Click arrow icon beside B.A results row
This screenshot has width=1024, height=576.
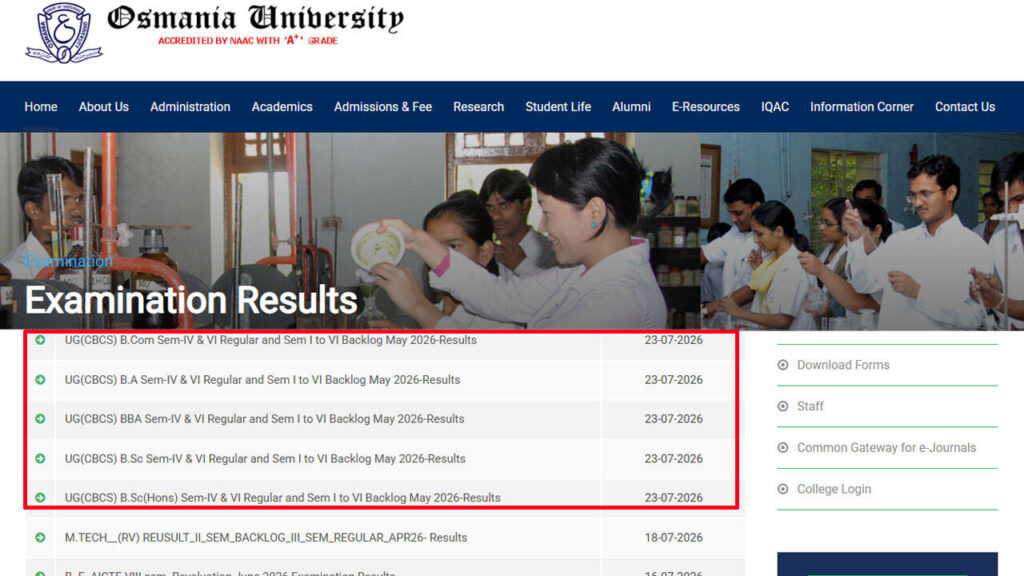40,380
